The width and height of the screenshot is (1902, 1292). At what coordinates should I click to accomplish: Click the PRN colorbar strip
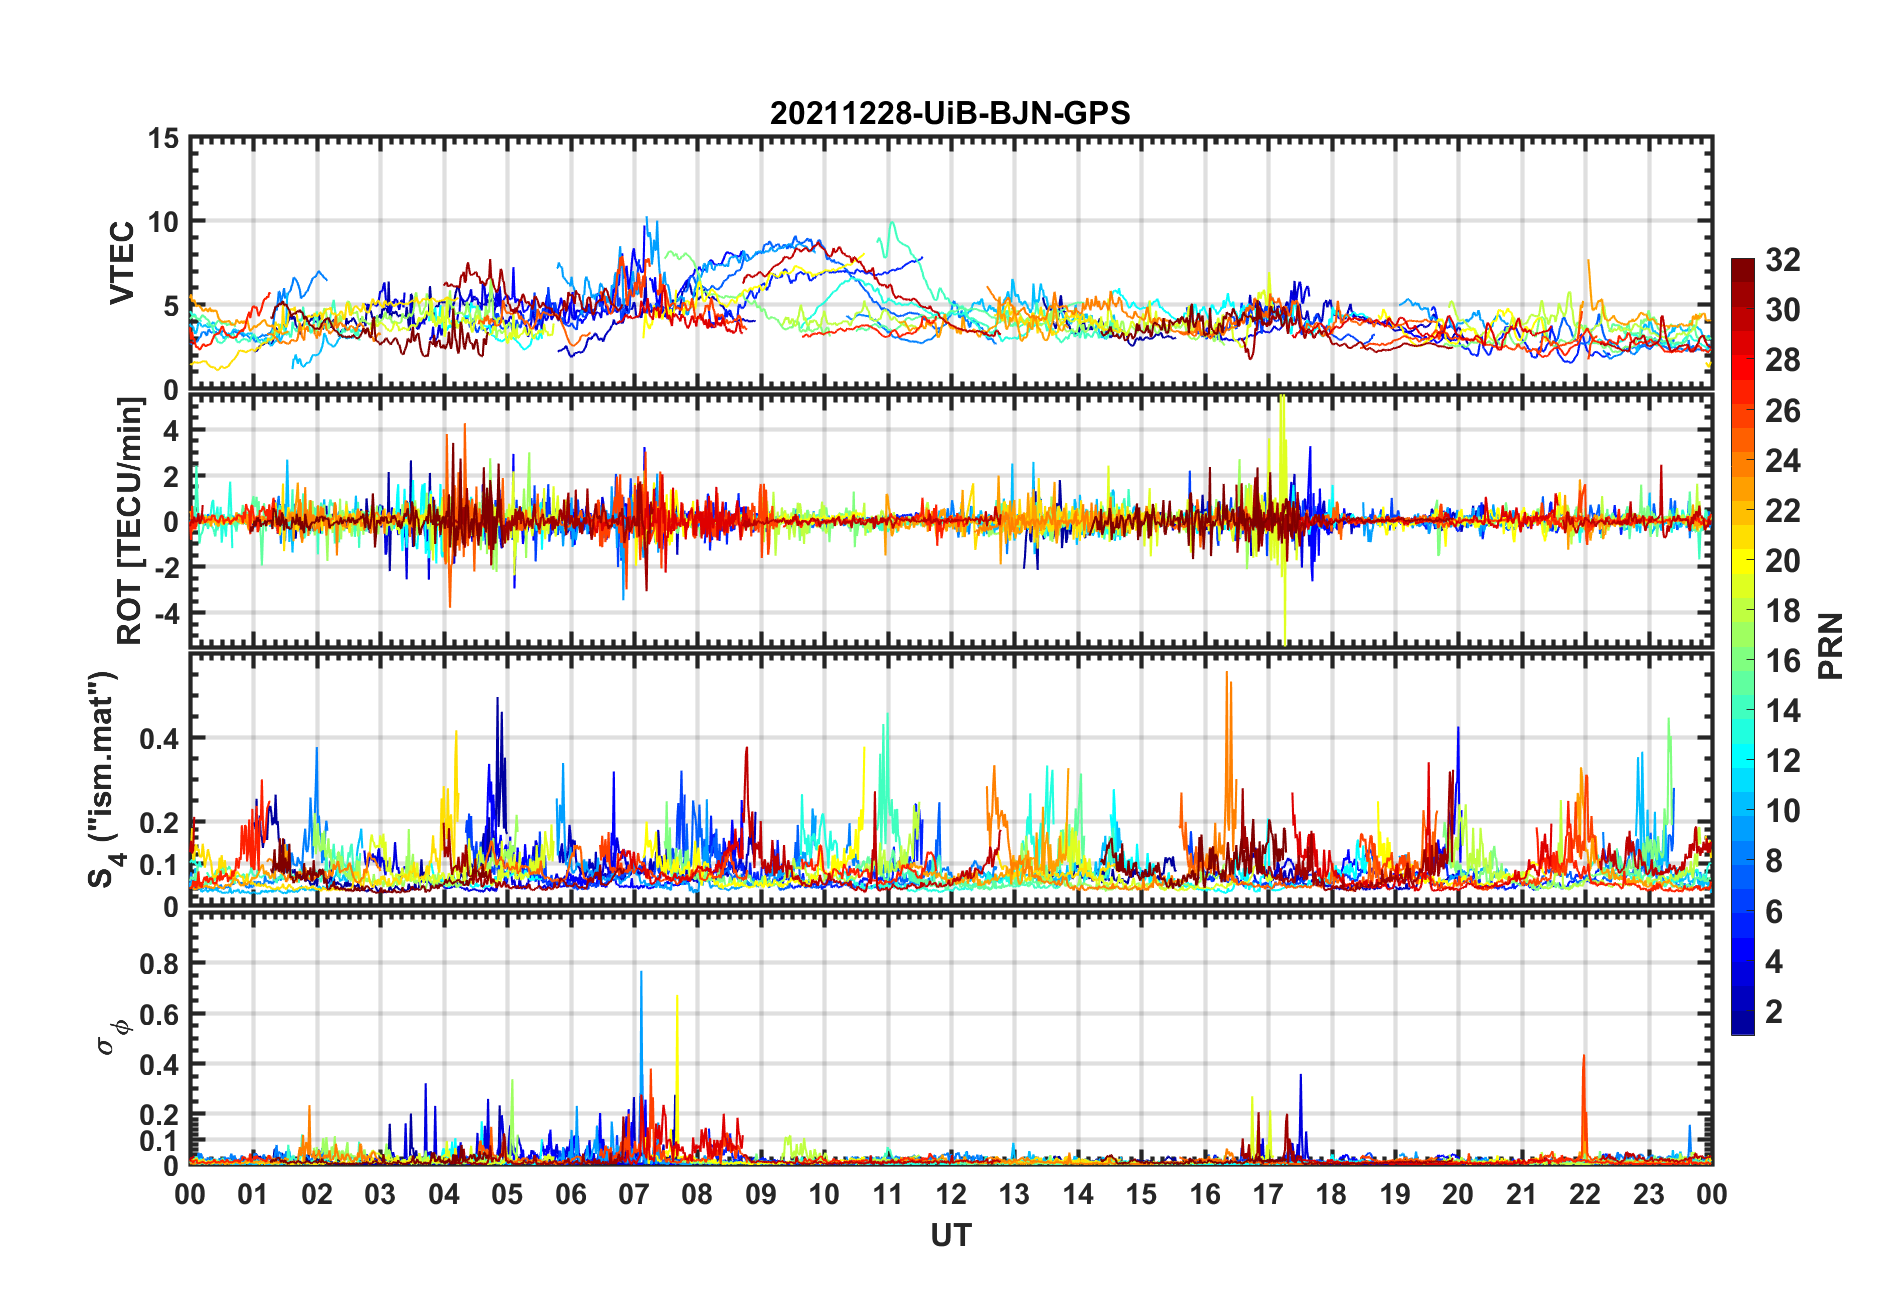pos(1743,646)
